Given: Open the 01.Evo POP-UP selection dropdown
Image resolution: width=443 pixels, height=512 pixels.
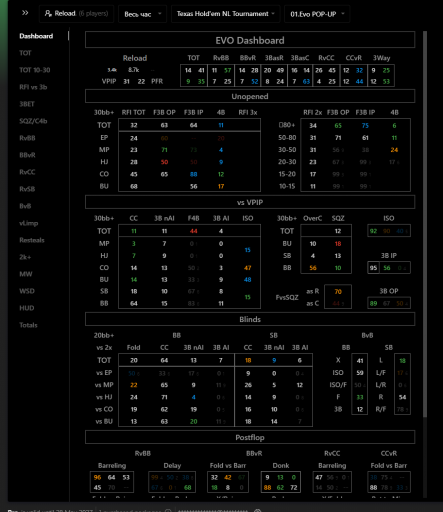Looking at the screenshot, I should coord(317,14).
